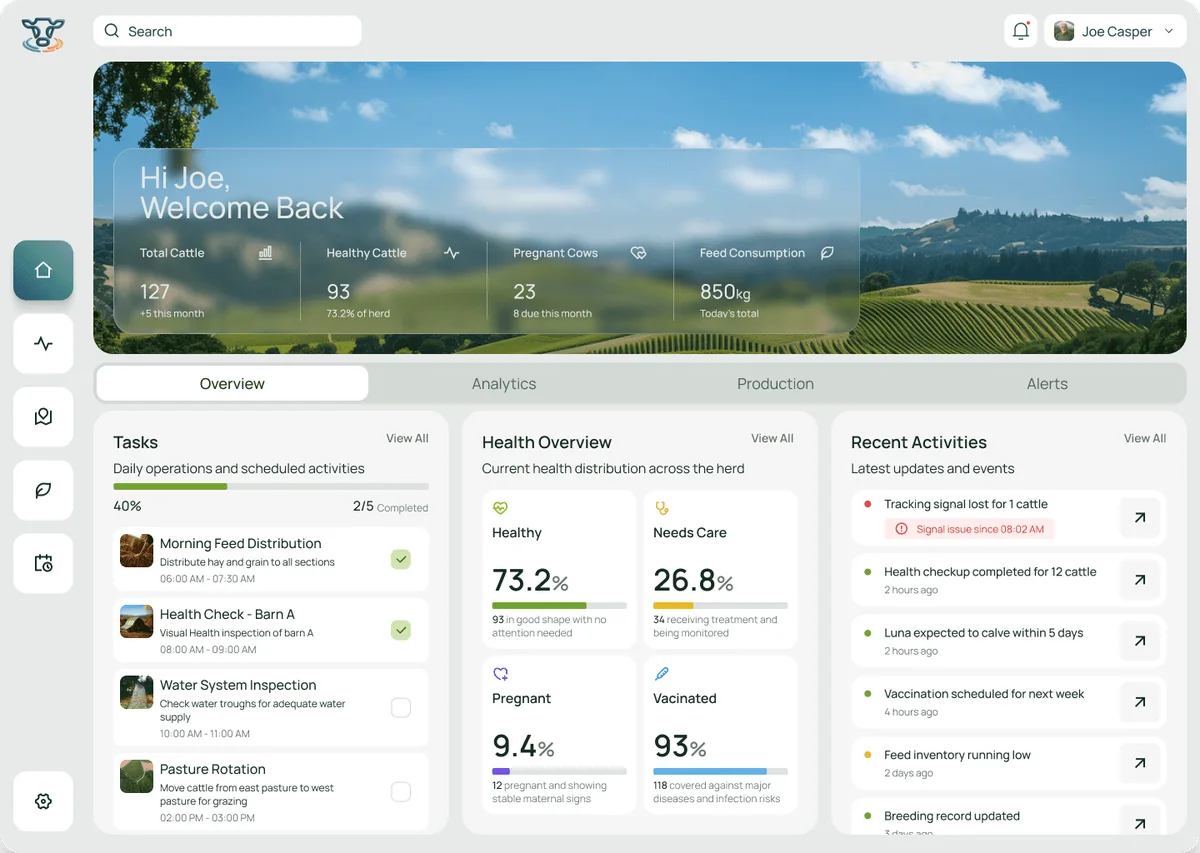Click the Feed Consumption leaf icon
The width and height of the screenshot is (1200, 853).
827,253
